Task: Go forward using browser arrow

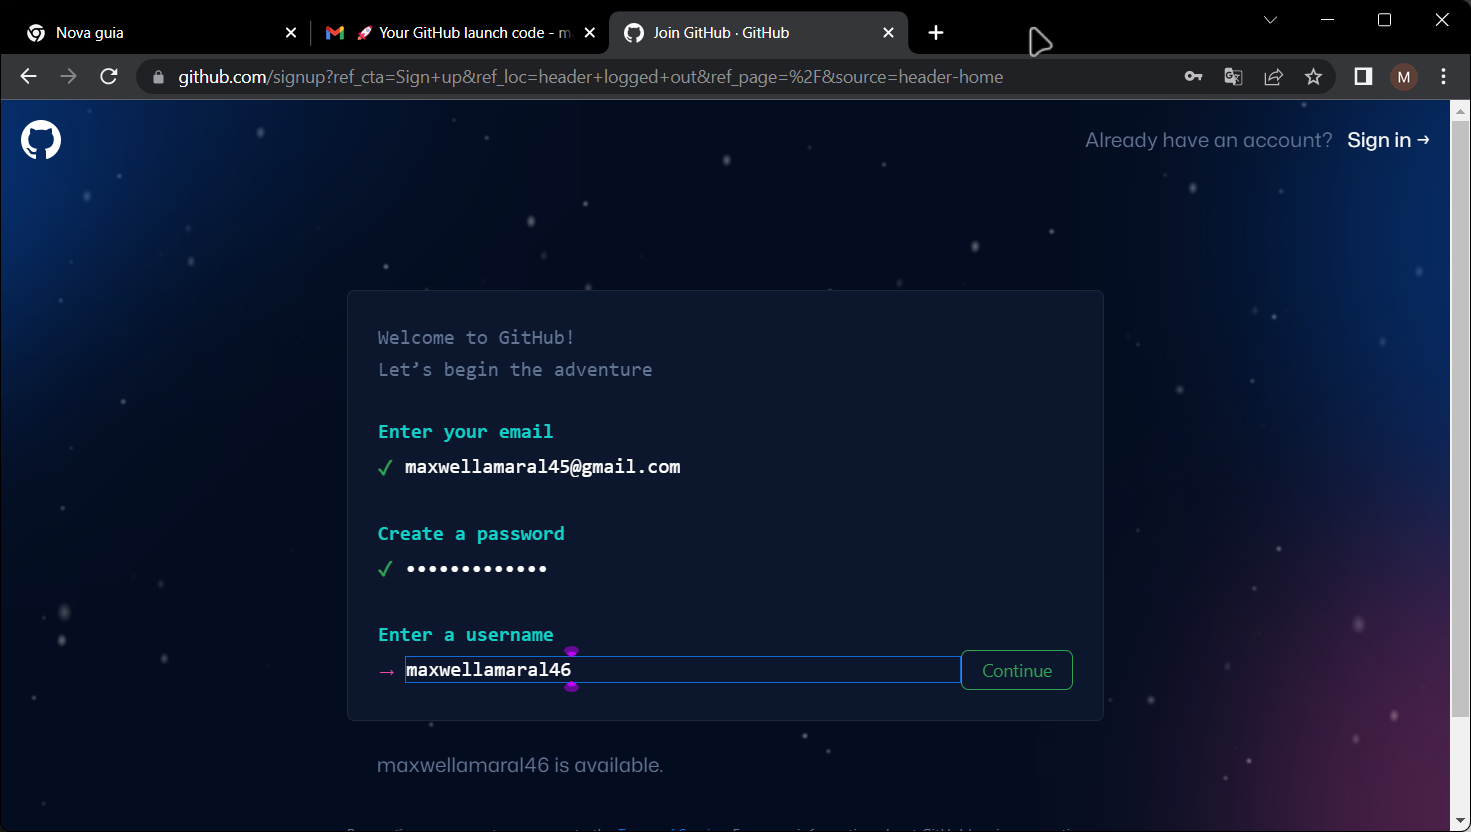Action: pos(68,77)
